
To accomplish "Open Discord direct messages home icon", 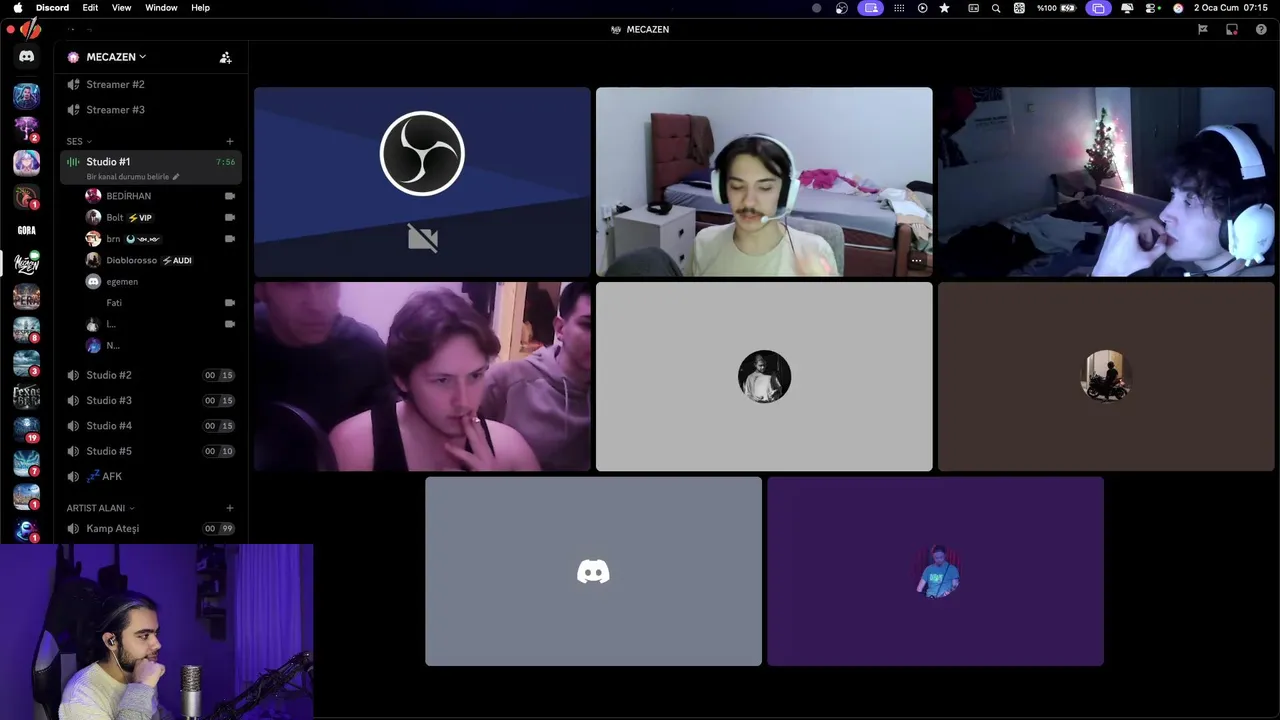I will tap(26, 57).
